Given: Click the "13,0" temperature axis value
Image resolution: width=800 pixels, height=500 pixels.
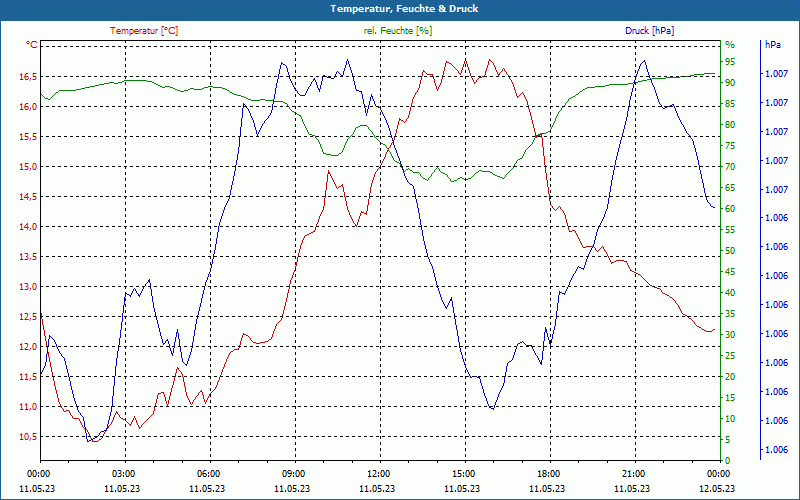Looking at the screenshot, I should tap(28, 287).
